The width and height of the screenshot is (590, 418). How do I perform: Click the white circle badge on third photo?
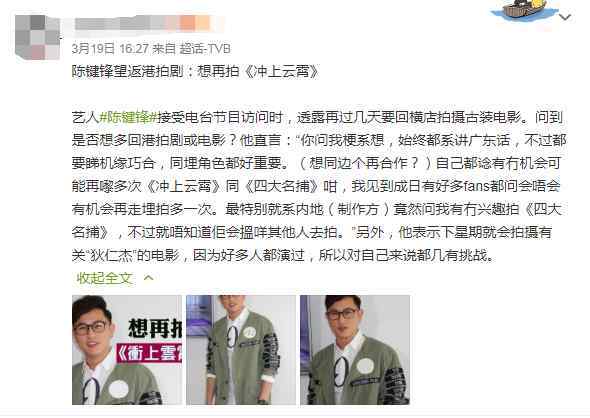(x=365, y=365)
